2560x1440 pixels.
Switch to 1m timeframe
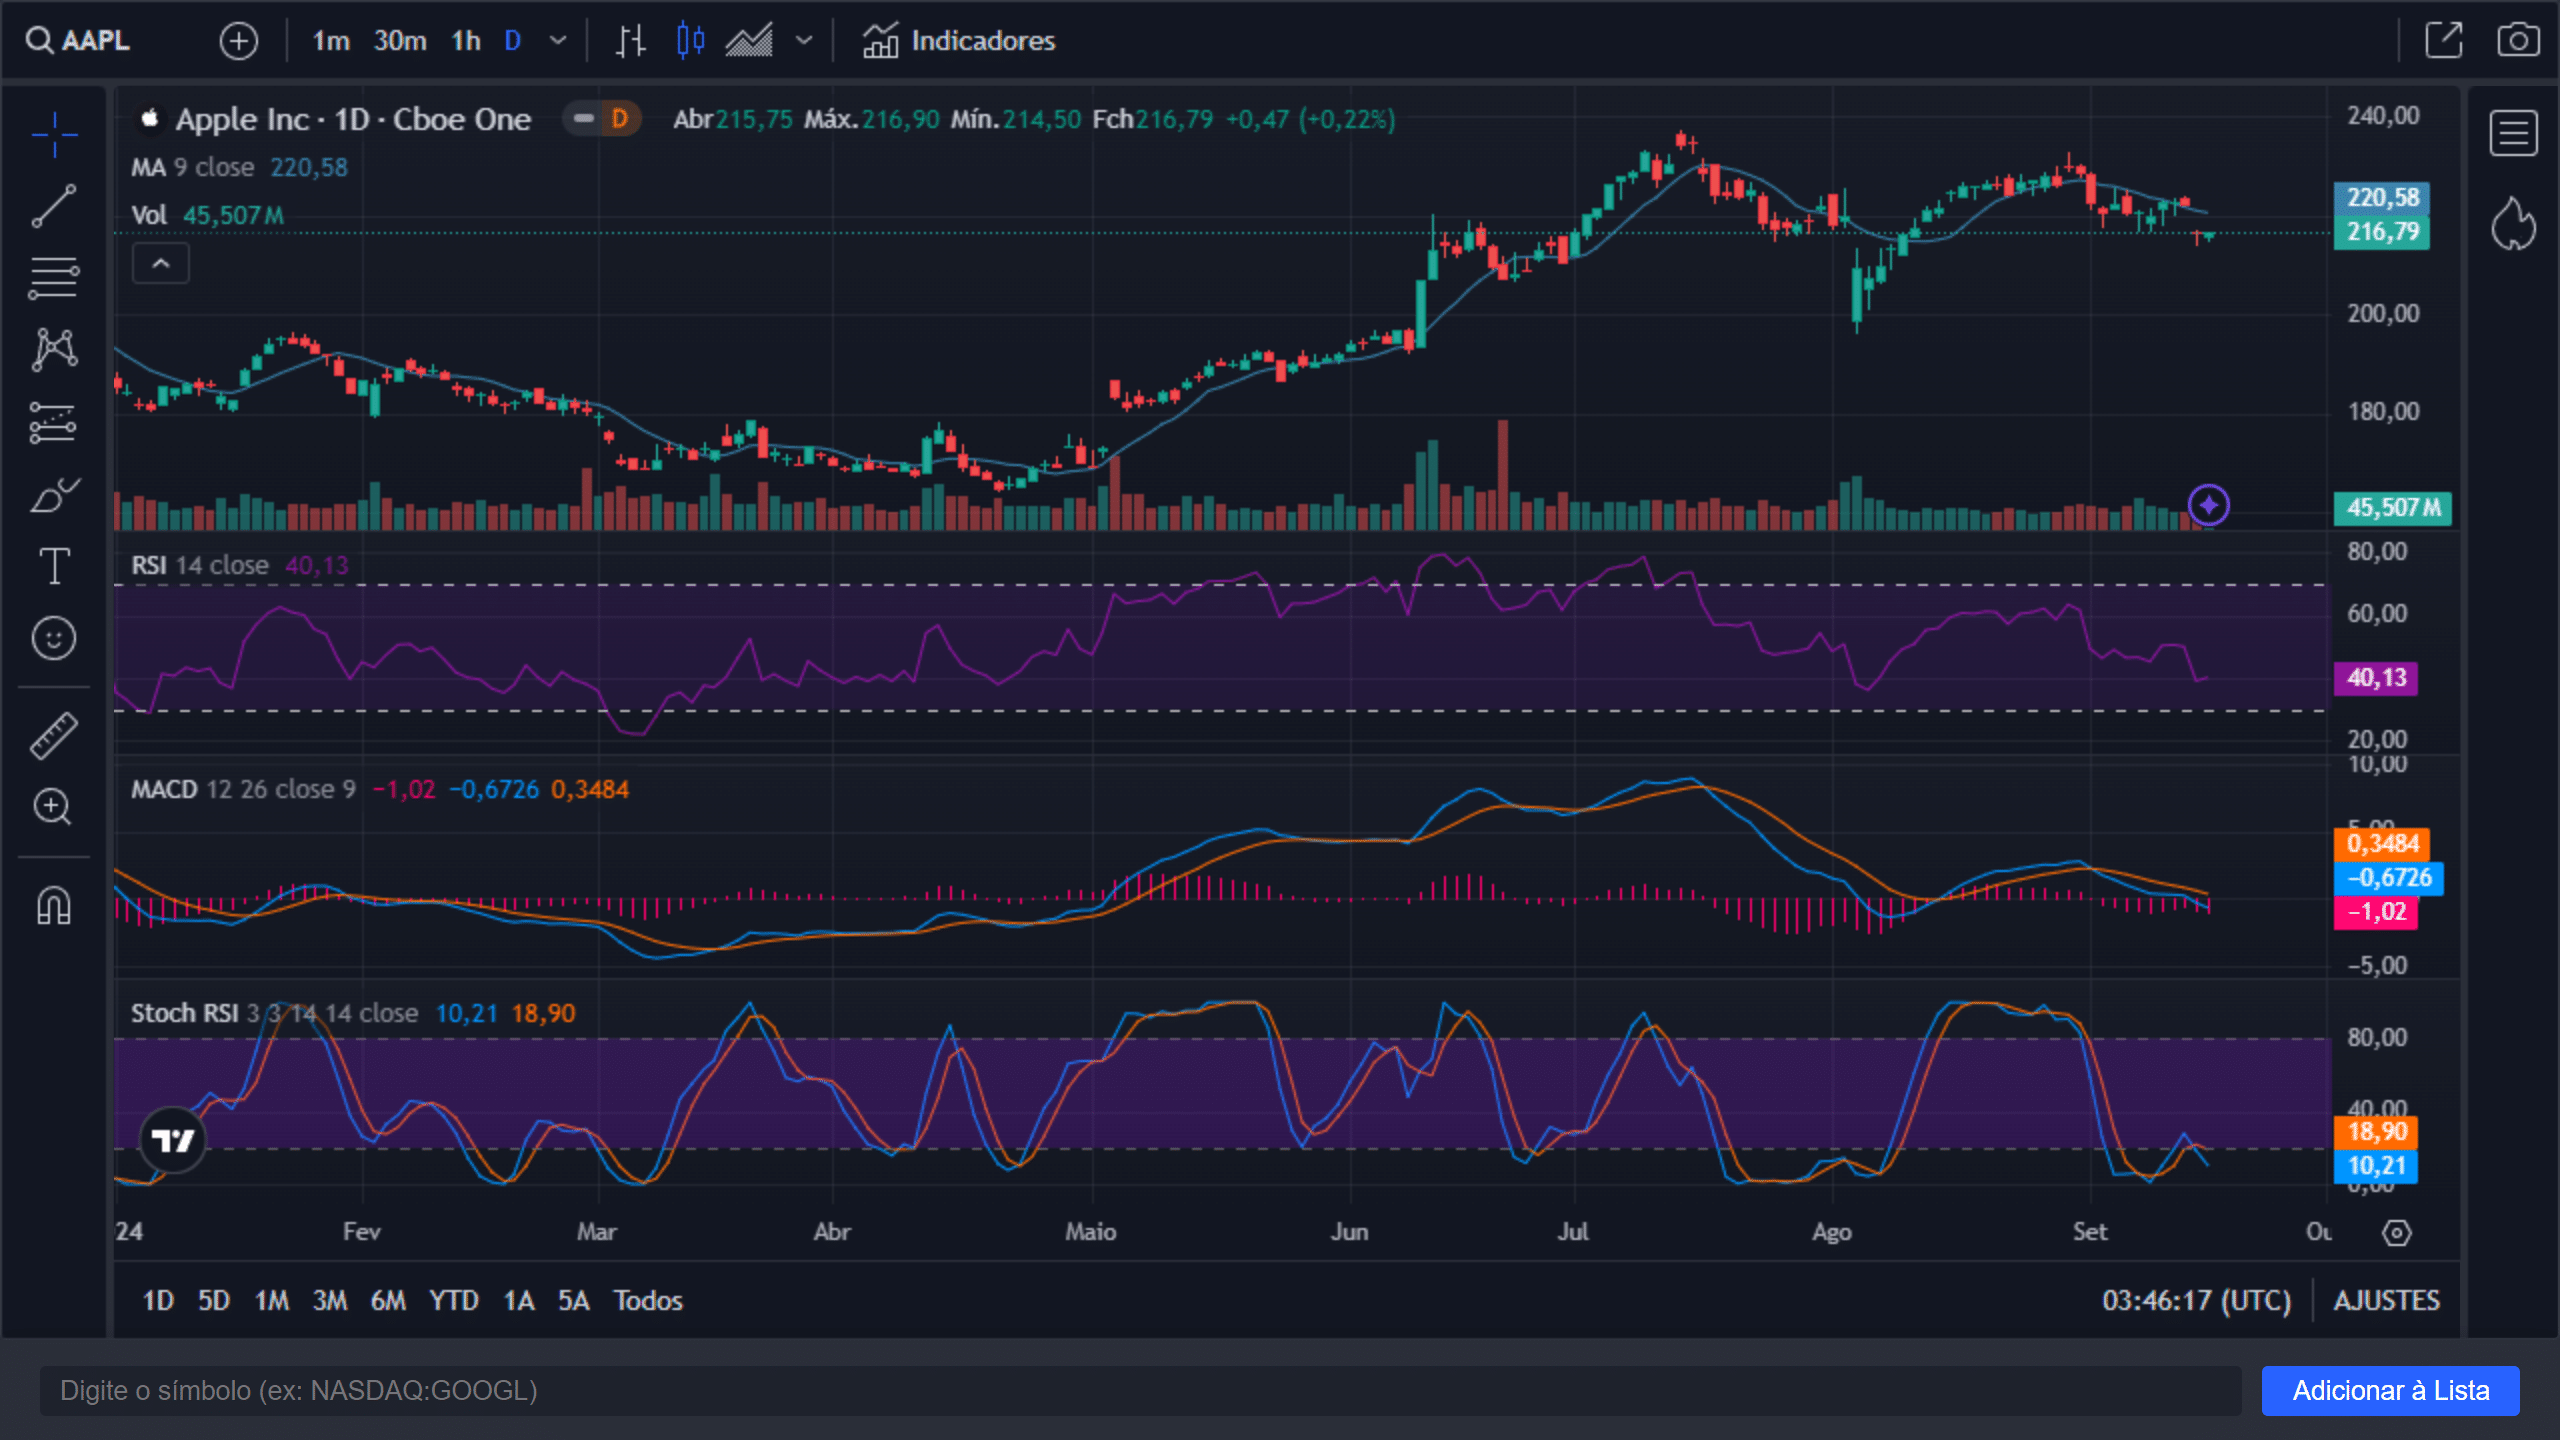click(331, 41)
